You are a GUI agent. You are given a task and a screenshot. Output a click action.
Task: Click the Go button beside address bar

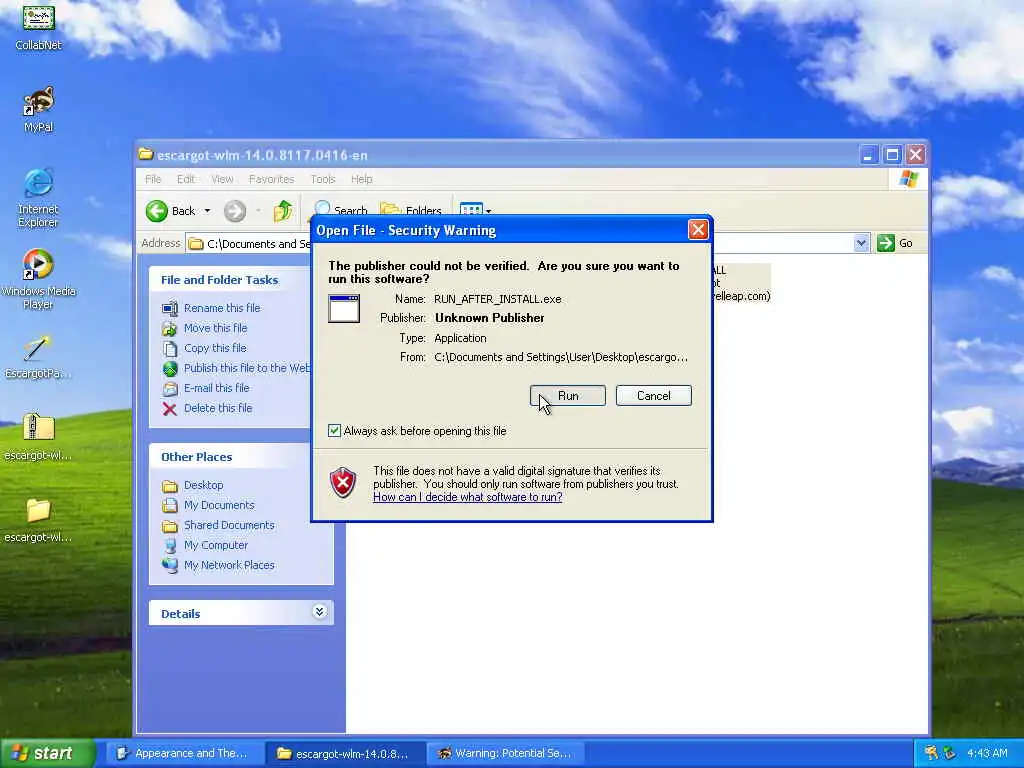[x=895, y=243]
